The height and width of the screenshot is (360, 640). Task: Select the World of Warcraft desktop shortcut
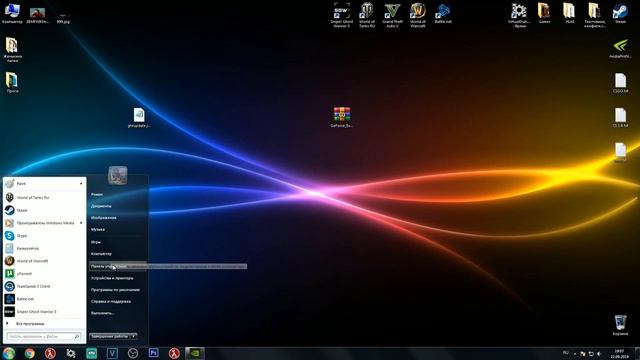pyautogui.click(x=418, y=16)
